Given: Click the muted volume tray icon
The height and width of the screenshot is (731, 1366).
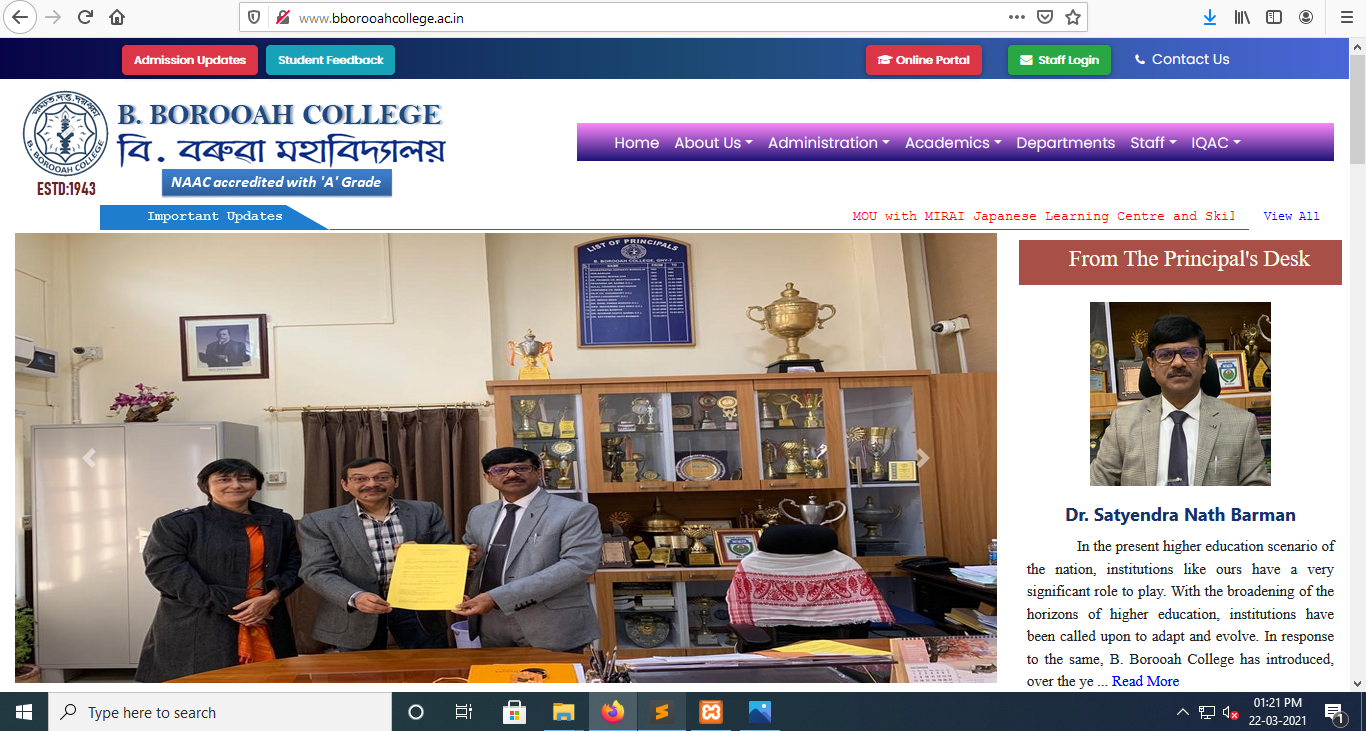Looking at the screenshot, I should pos(1231,713).
